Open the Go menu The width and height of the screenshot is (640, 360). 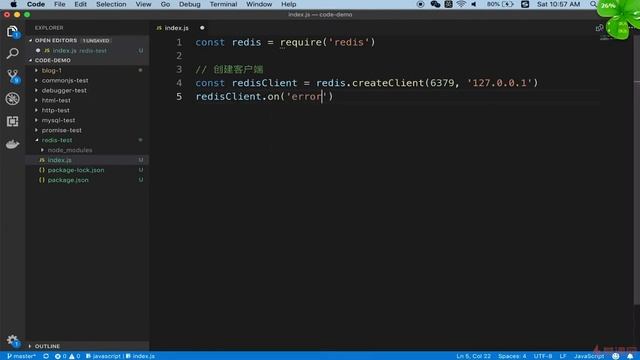coord(165,4)
